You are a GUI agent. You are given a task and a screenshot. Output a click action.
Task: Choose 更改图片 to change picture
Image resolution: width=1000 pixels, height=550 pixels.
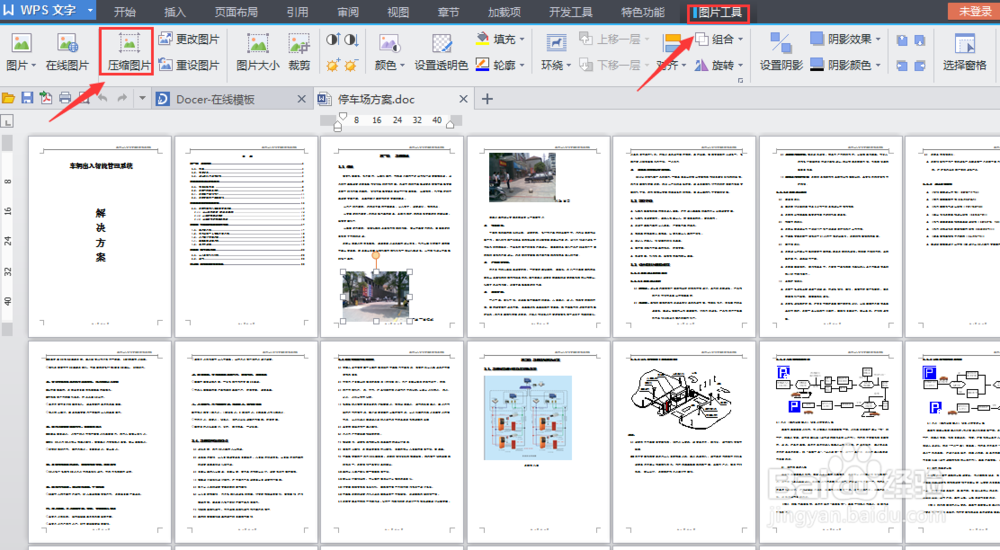(189, 39)
